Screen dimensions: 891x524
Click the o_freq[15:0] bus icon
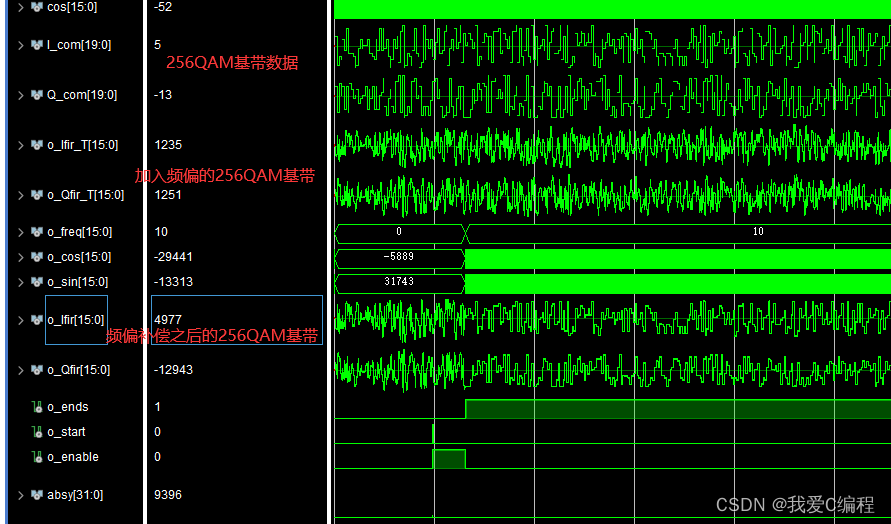pyautogui.click(x=37, y=232)
